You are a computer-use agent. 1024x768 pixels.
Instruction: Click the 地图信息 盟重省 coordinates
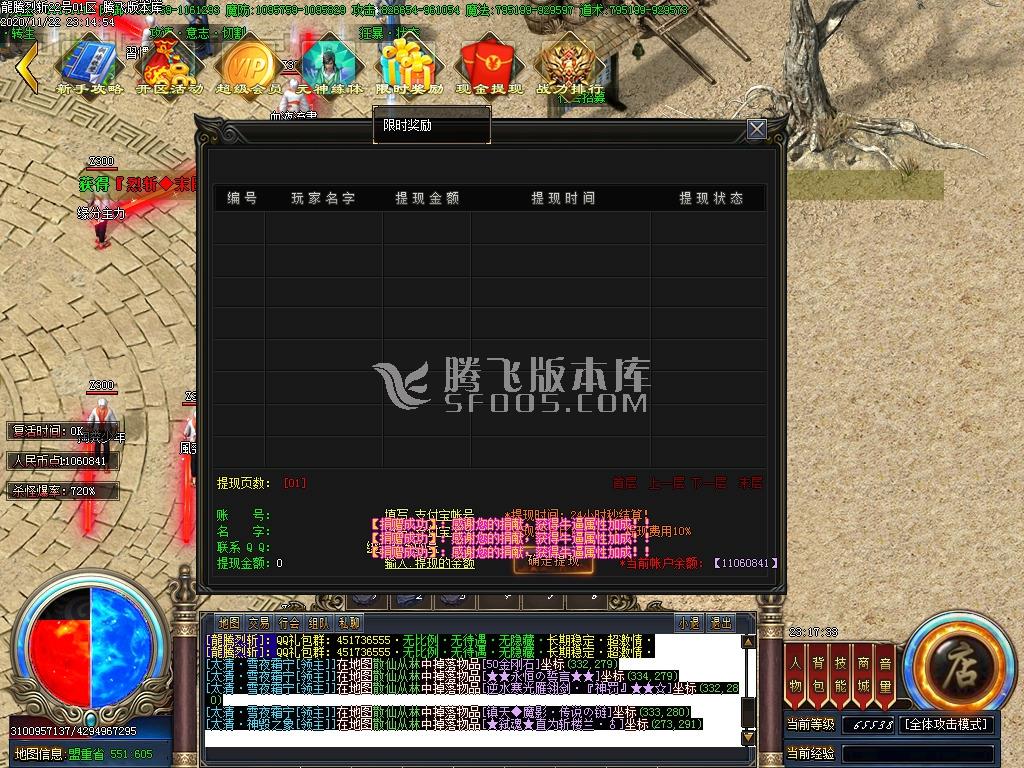click(83, 754)
